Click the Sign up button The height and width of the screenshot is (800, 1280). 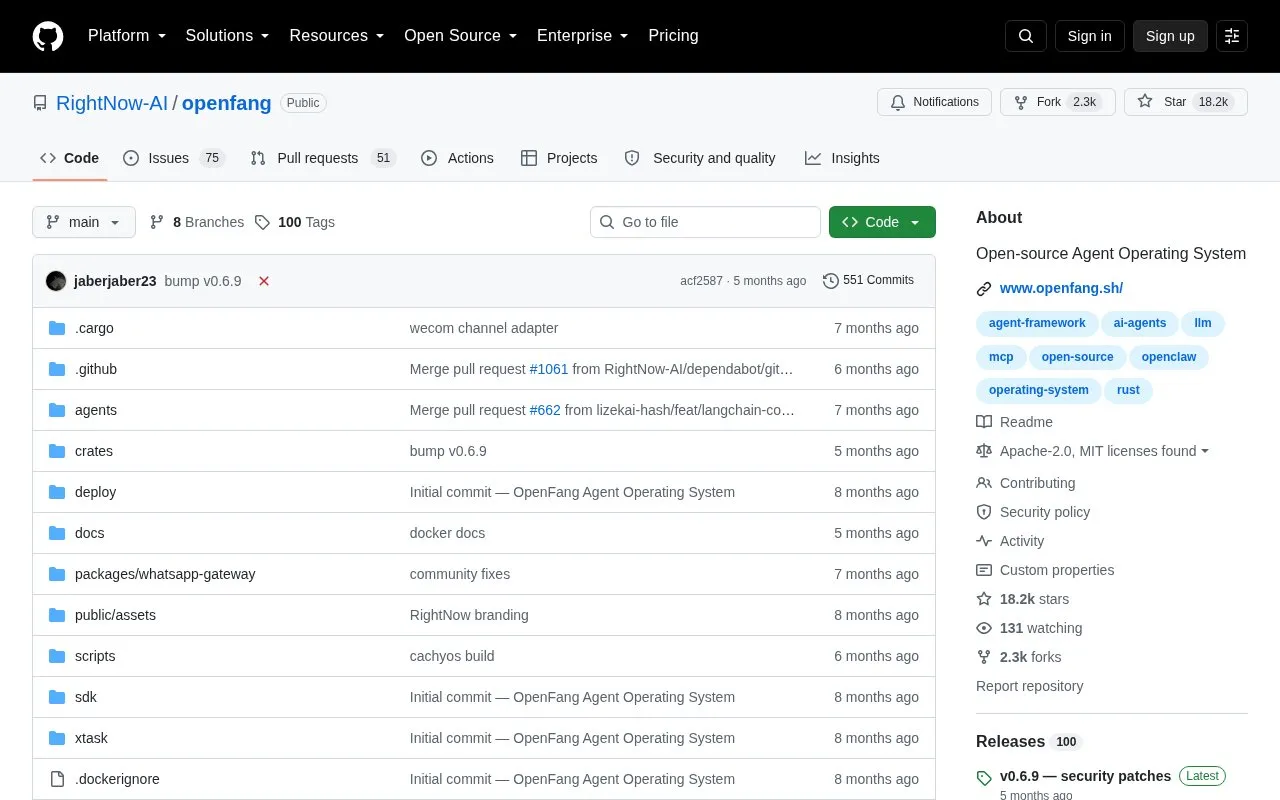click(1170, 36)
